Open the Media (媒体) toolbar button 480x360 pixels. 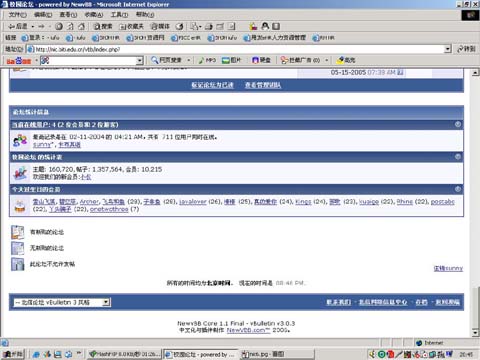click(160, 26)
